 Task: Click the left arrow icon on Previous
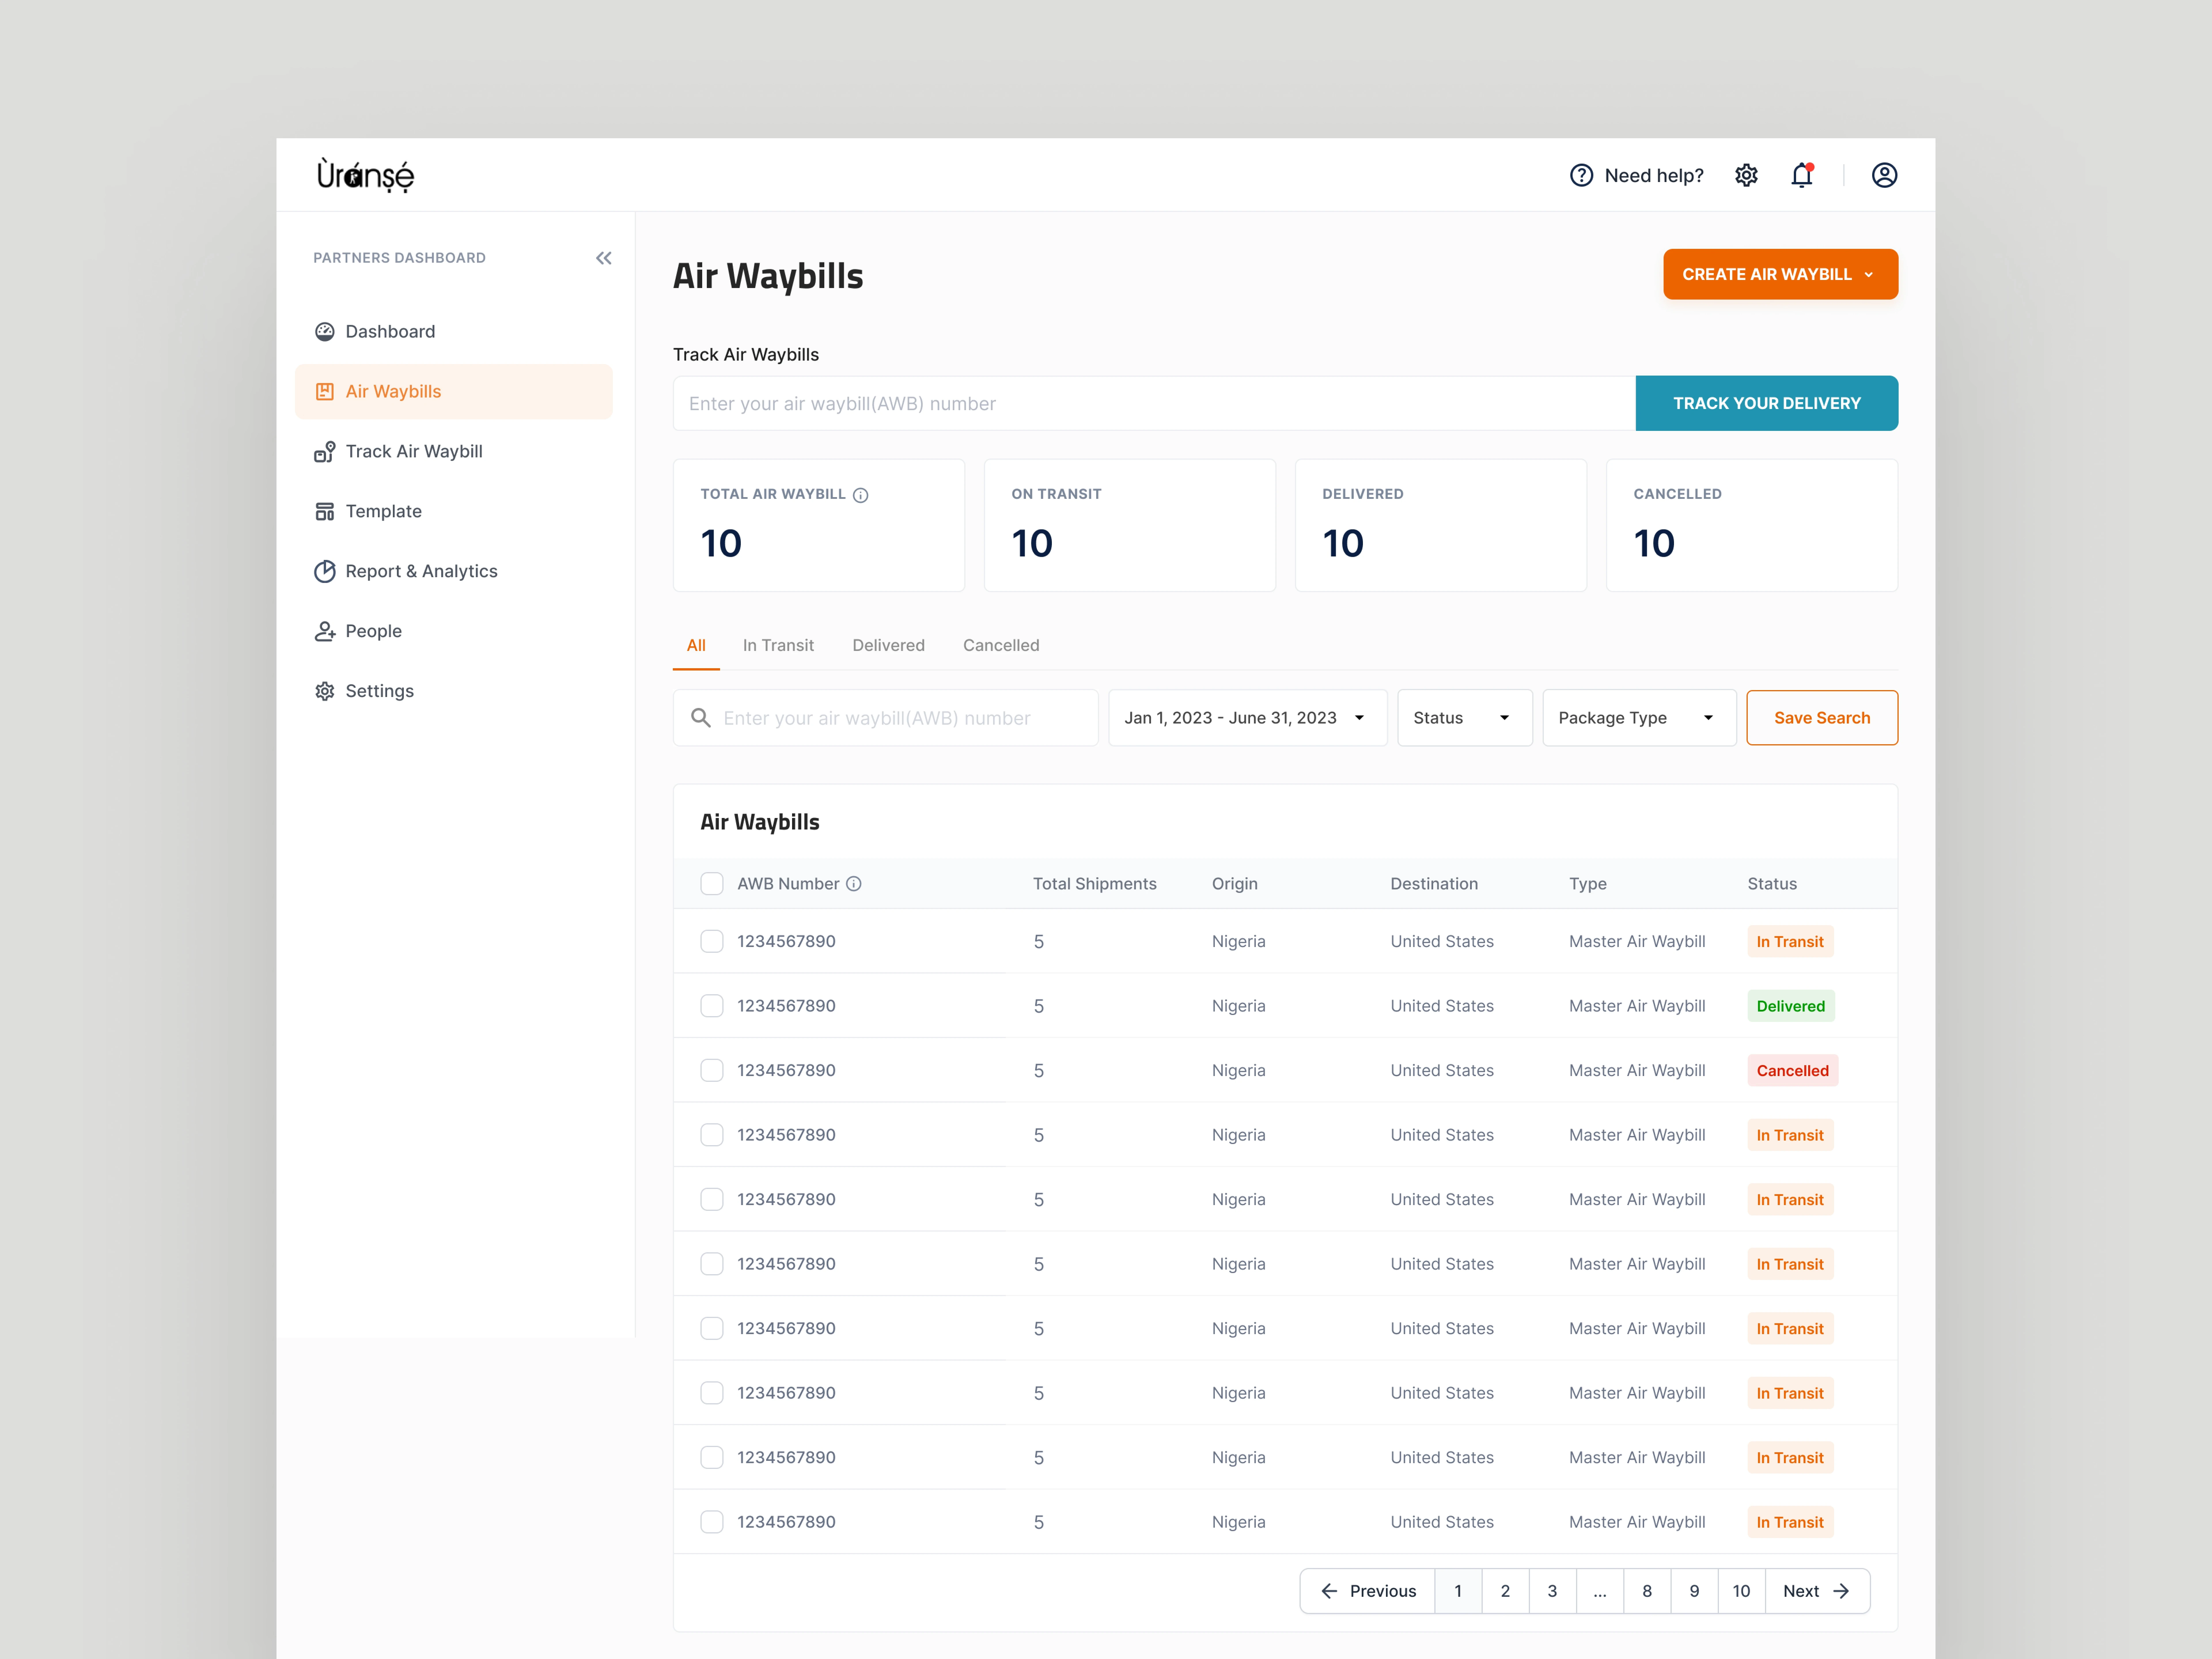pos(1329,1591)
